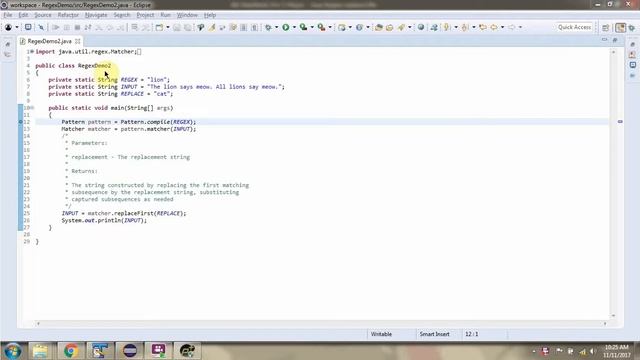The width and height of the screenshot is (640, 360).
Task: Maximize the editor area
Action: click(615, 40)
